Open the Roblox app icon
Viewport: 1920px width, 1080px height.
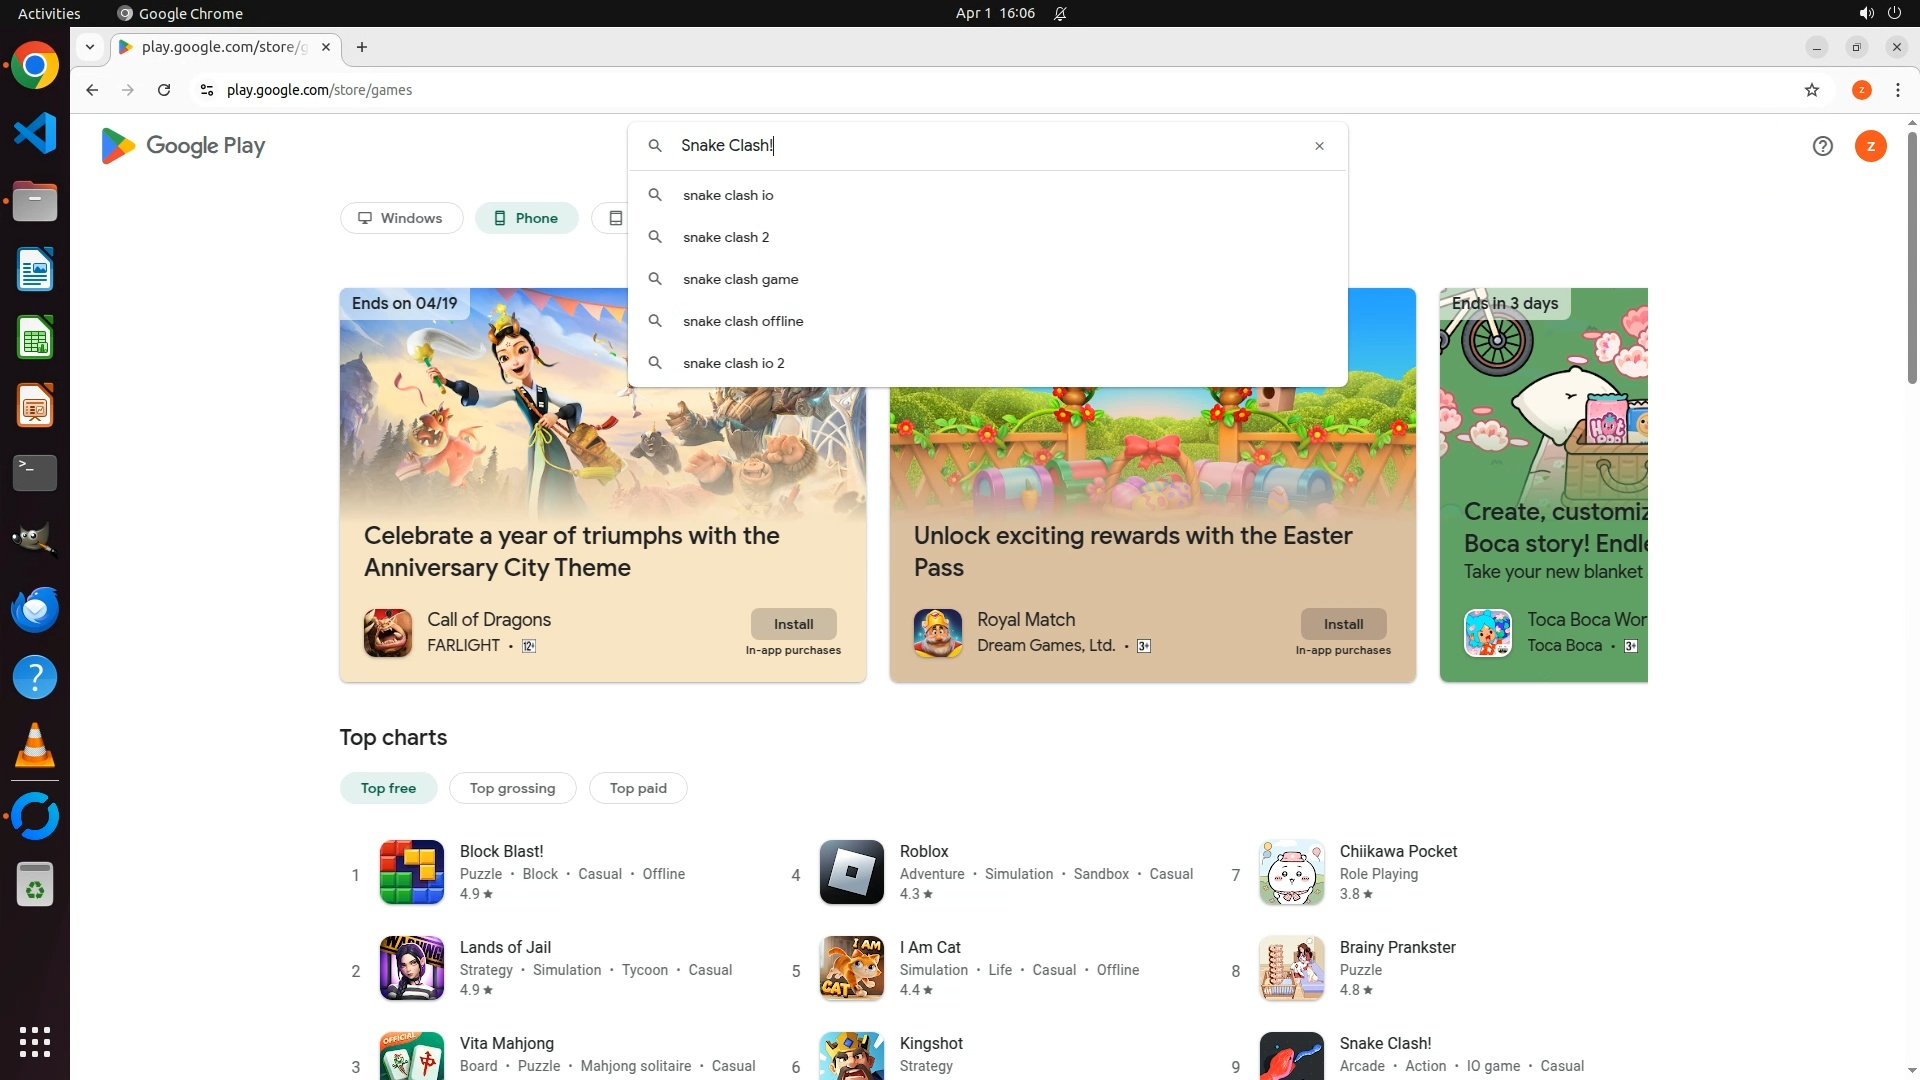(851, 872)
